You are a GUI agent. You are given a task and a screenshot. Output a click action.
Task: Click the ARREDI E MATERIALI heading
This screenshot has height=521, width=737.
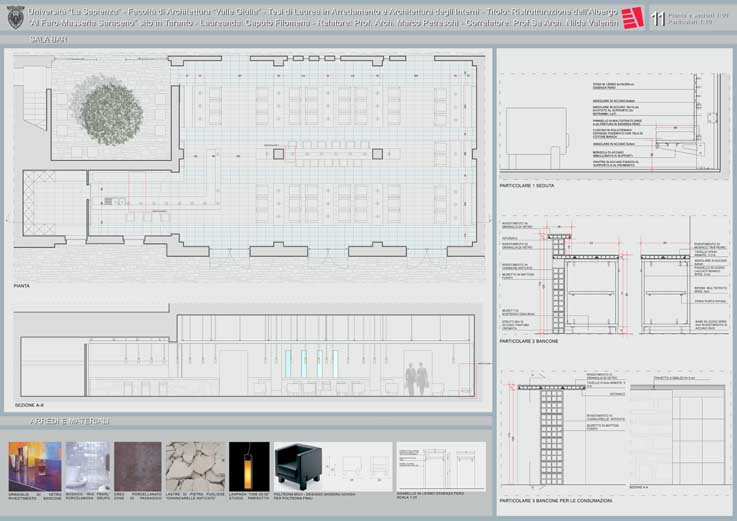pyautogui.click(x=70, y=421)
